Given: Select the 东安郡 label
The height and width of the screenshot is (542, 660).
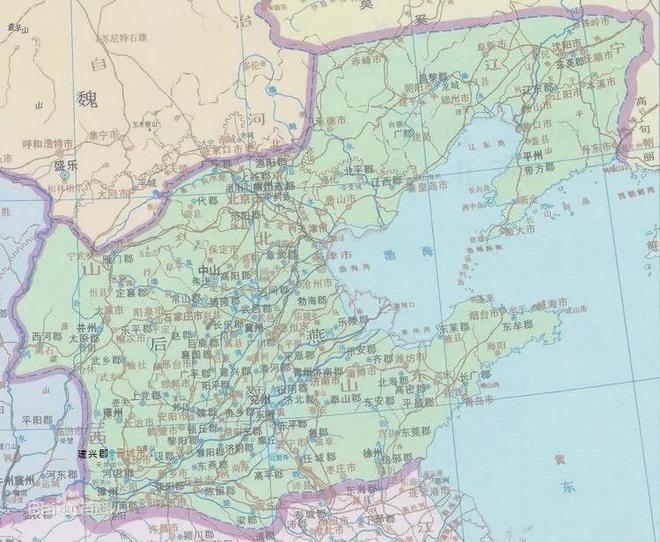Looking at the screenshot, I should click(x=380, y=401).
